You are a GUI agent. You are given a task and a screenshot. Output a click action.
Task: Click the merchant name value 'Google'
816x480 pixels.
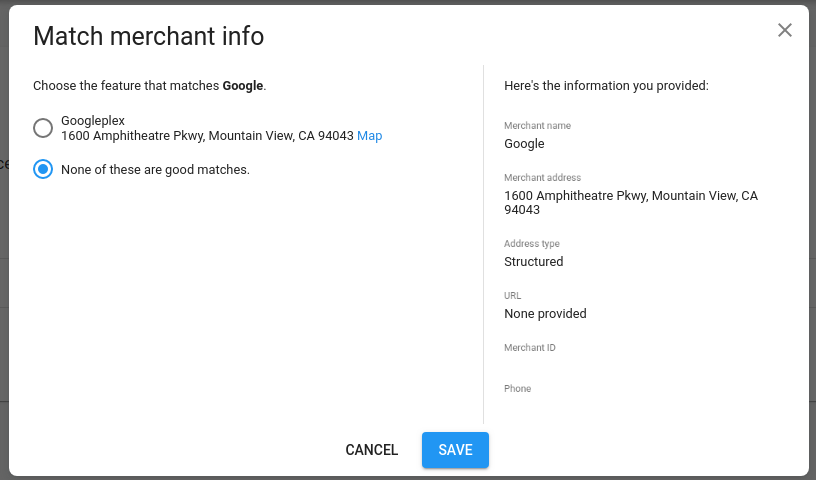(x=524, y=144)
